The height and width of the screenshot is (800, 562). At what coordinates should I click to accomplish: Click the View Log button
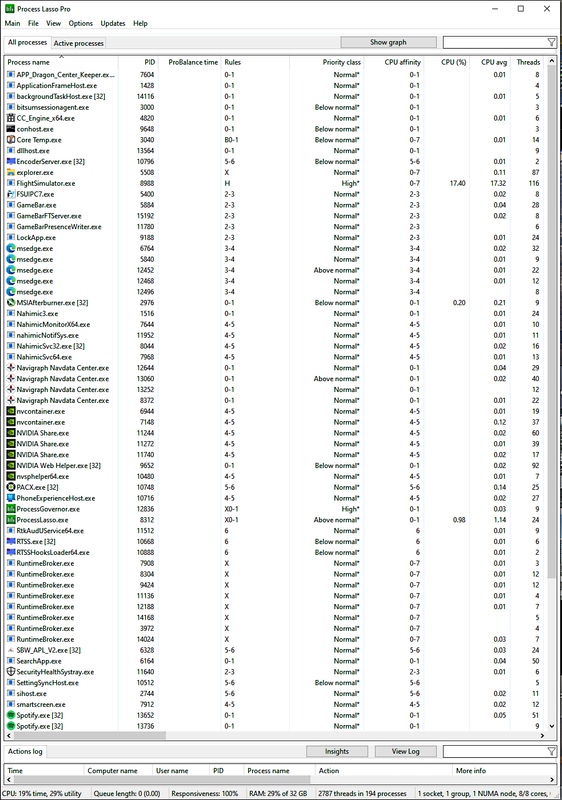click(x=405, y=752)
